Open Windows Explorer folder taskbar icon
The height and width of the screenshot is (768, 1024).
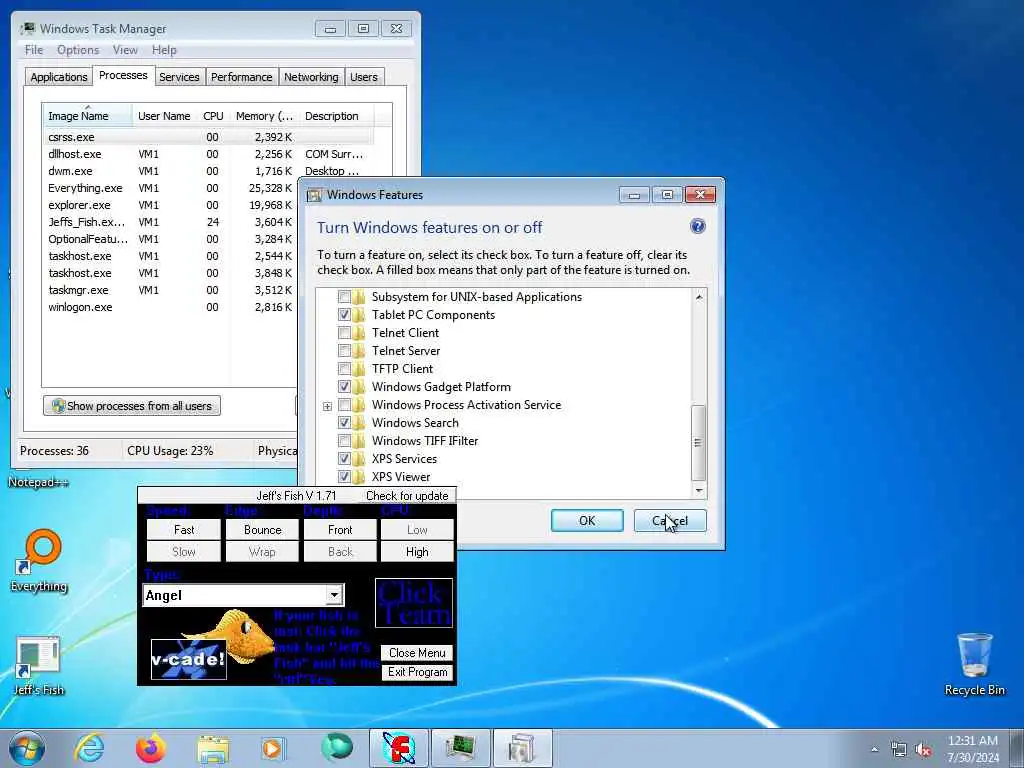(213, 749)
